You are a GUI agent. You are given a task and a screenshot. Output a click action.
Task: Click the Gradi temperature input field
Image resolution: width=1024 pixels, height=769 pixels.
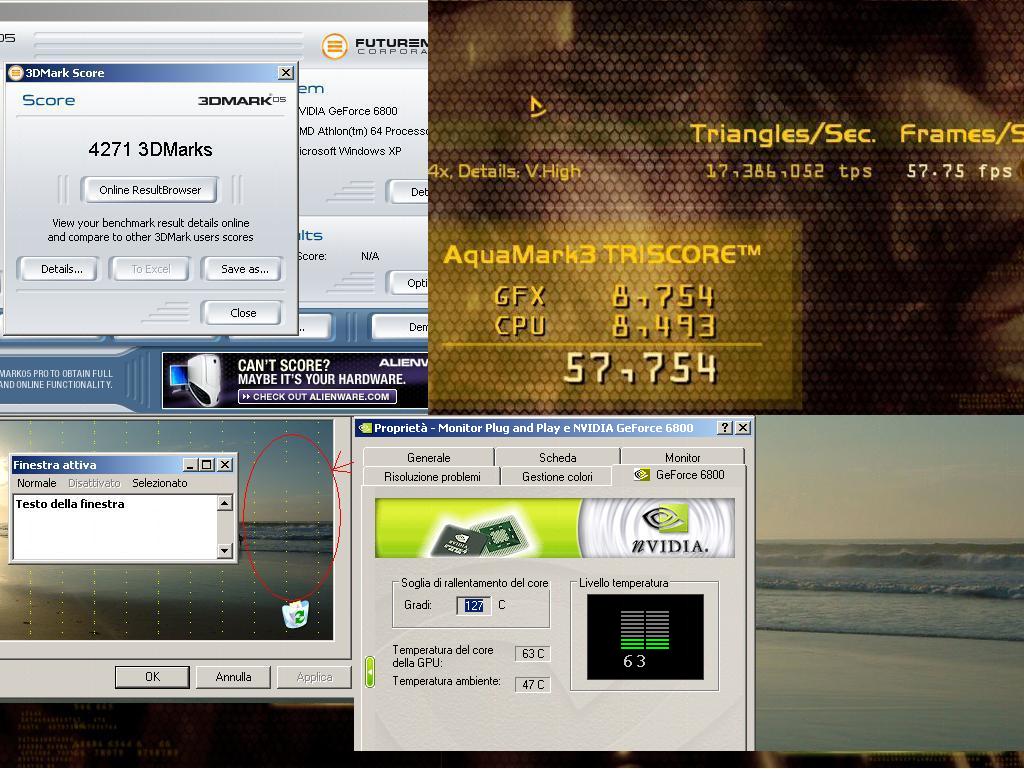click(474, 605)
